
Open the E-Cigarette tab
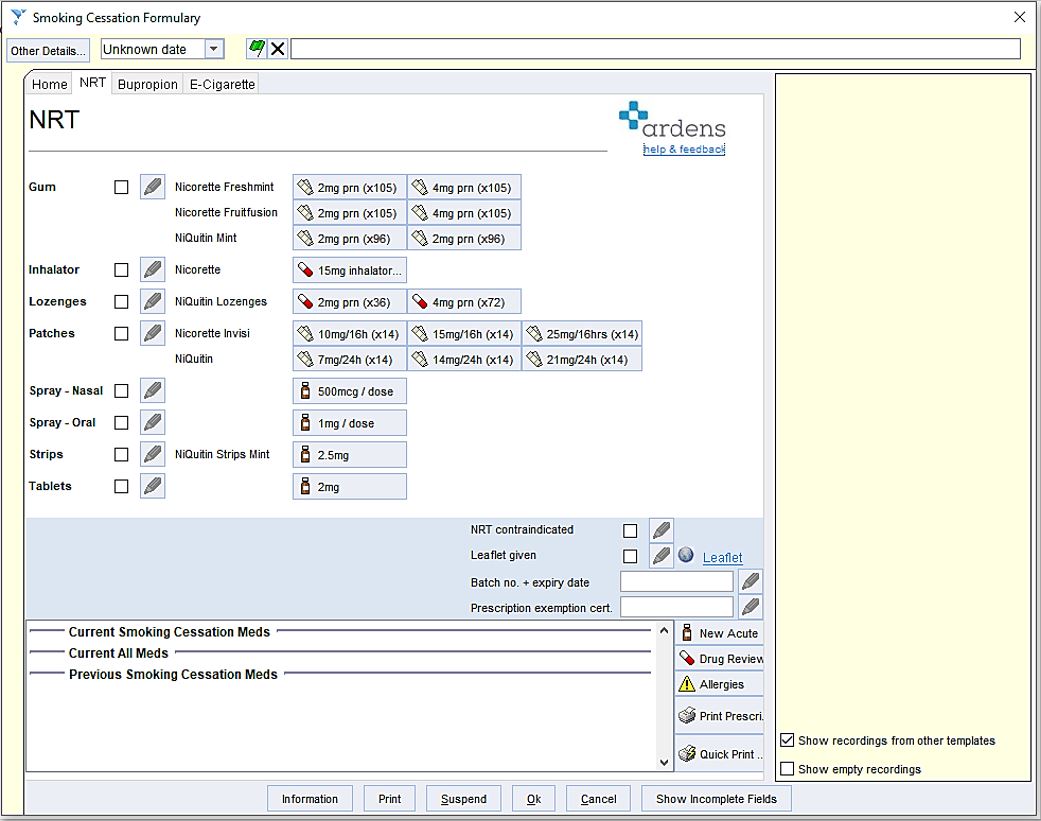coord(222,84)
